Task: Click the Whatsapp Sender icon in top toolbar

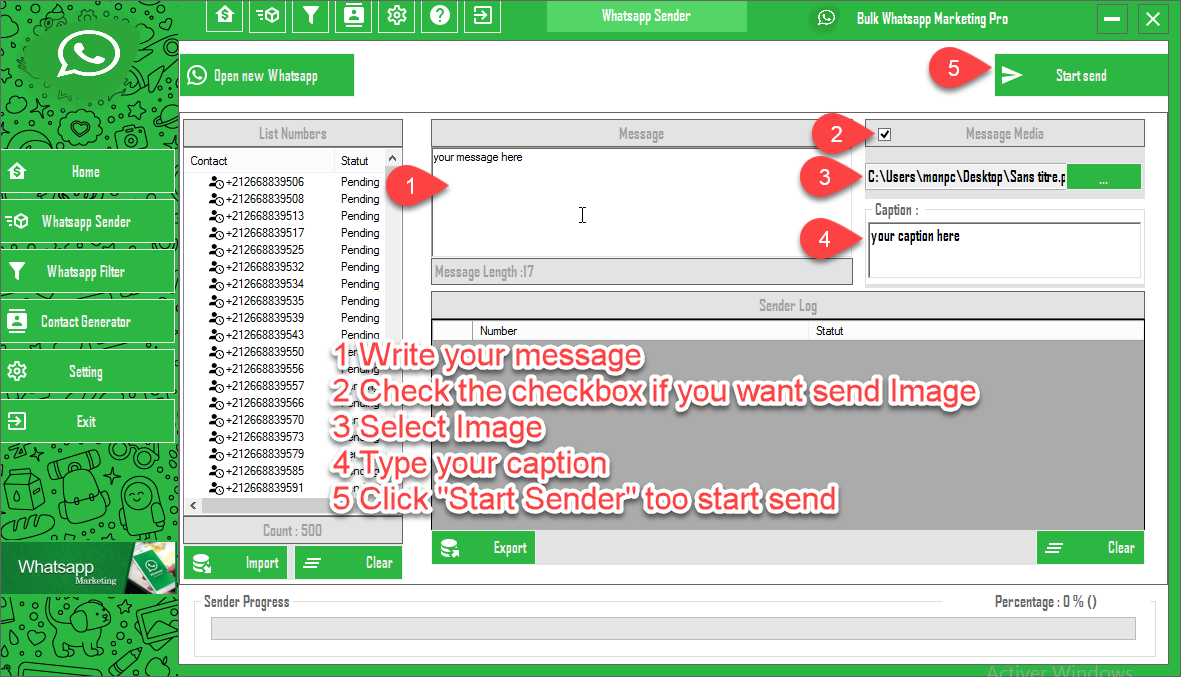Action: (268, 16)
